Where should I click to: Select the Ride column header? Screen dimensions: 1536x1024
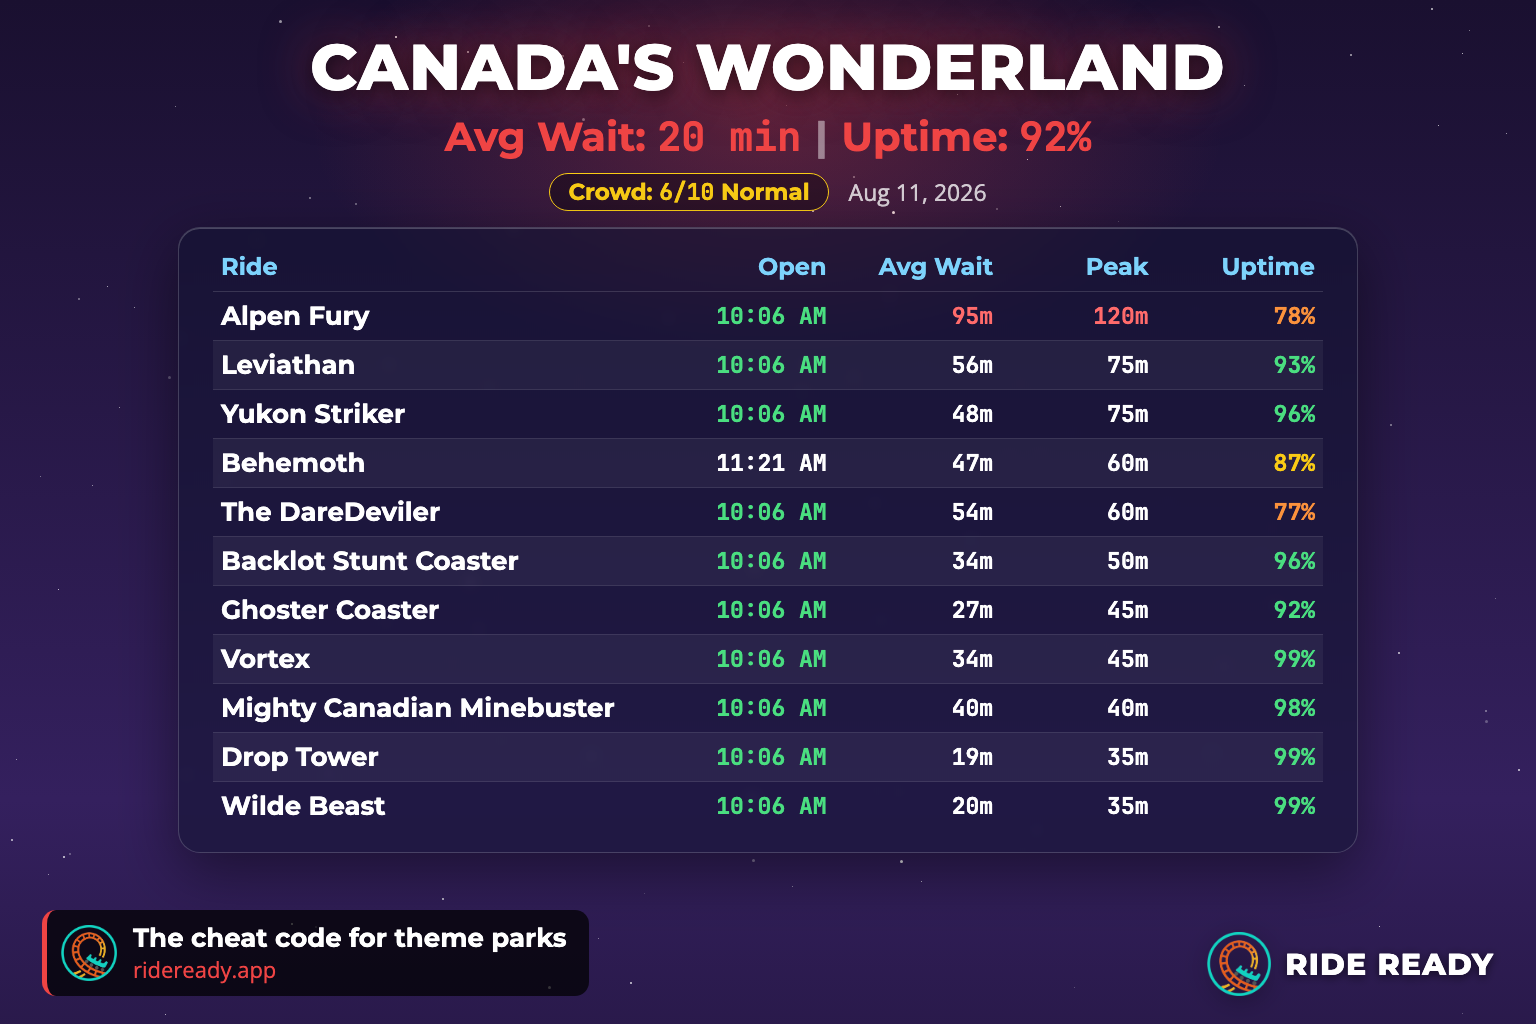click(x=249, y=267)
